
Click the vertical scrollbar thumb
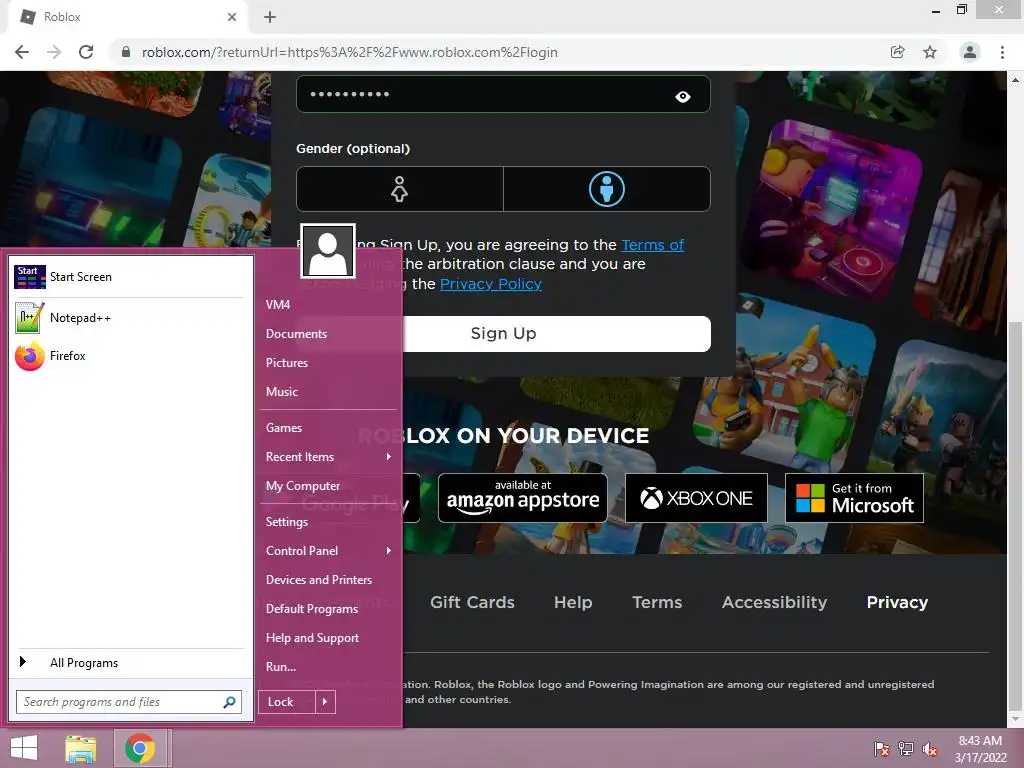coord(1016,515)
